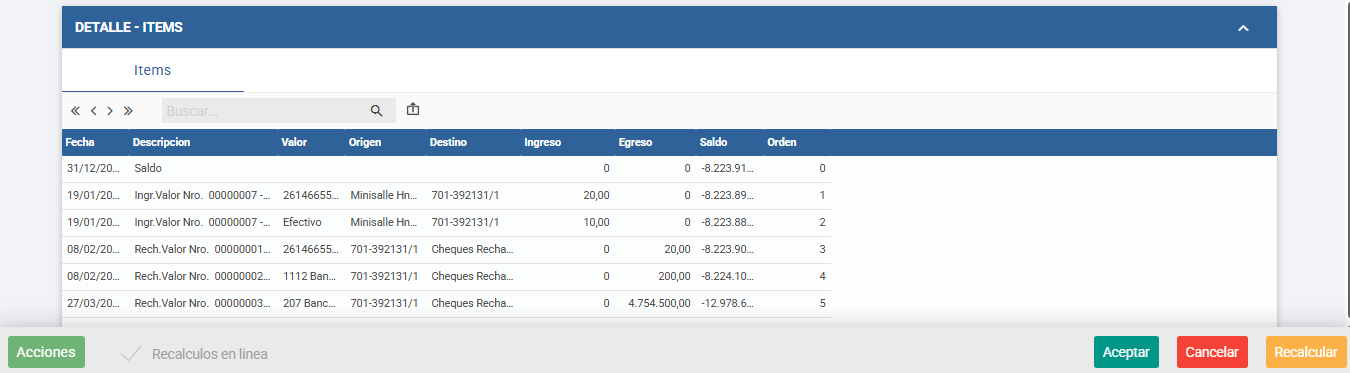1350x373 pixels.
Task: Collapse the Detalle - Items panel
Action: tap(1243, 28)
